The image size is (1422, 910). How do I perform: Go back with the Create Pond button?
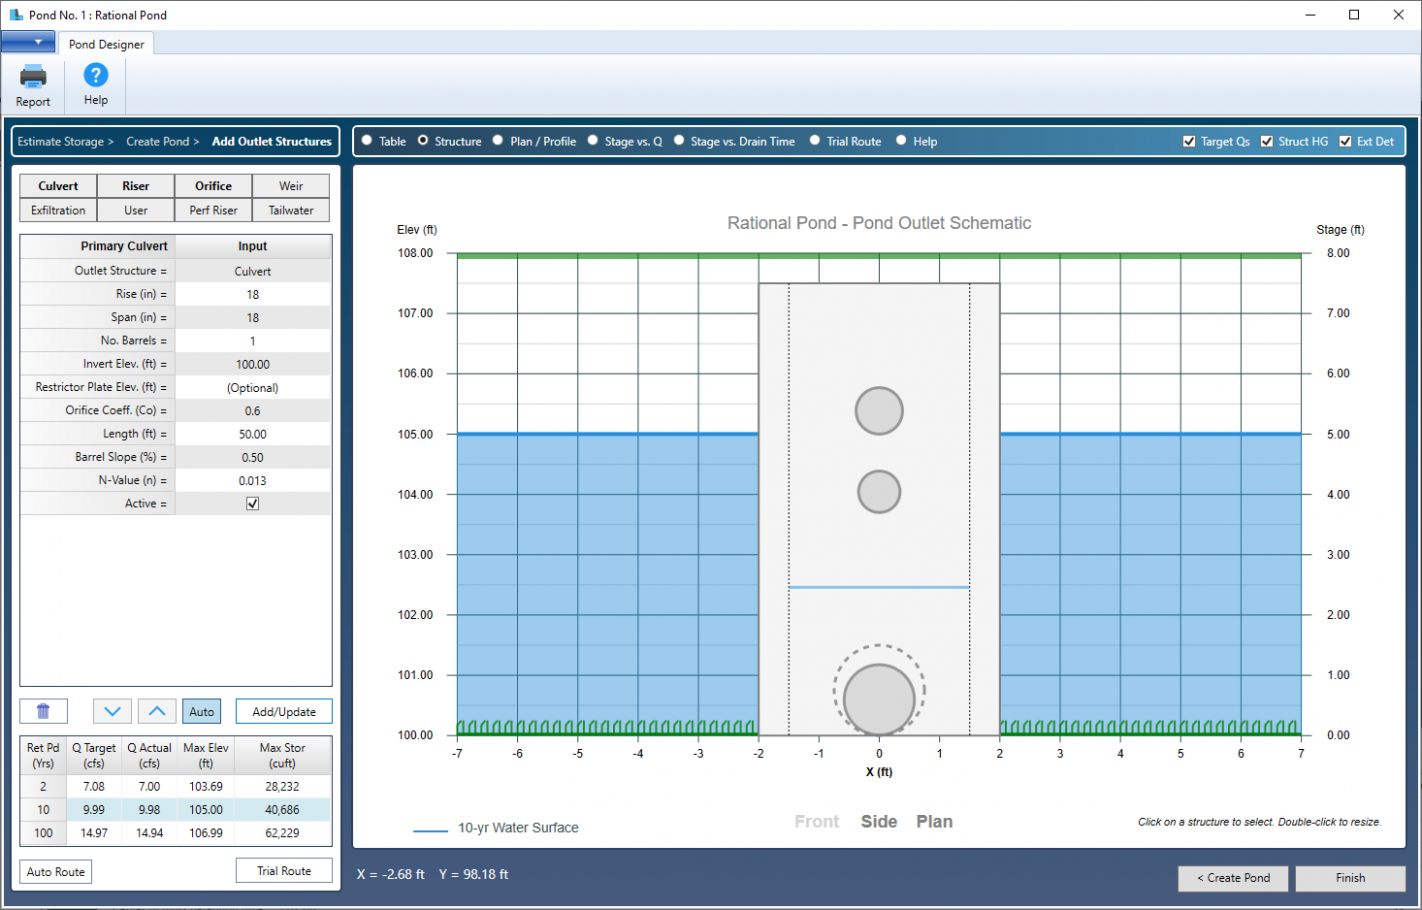click(1233, 878)
